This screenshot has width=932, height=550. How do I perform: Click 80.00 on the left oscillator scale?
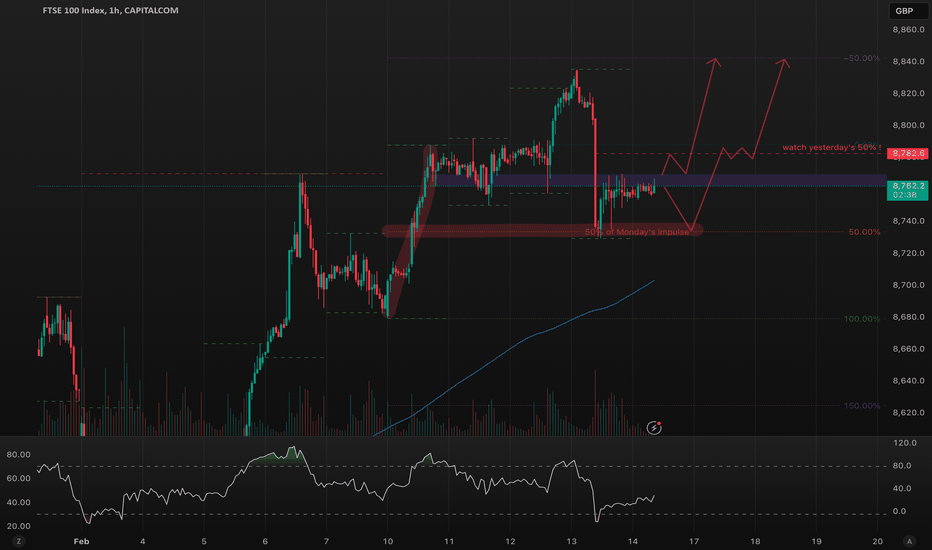18,454
